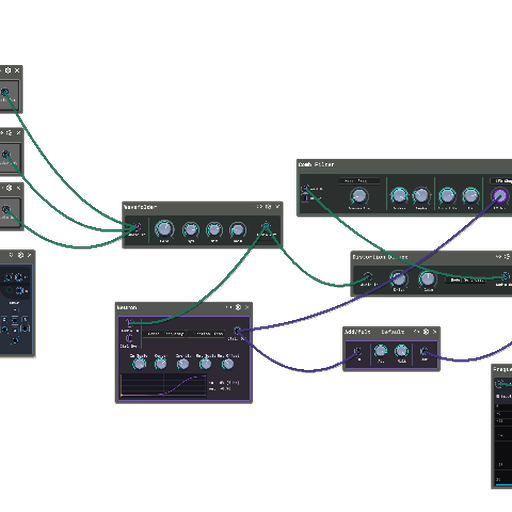Screen dimensions: 512x512
Task: Click the third left module's output port
Action: point(6,209)
